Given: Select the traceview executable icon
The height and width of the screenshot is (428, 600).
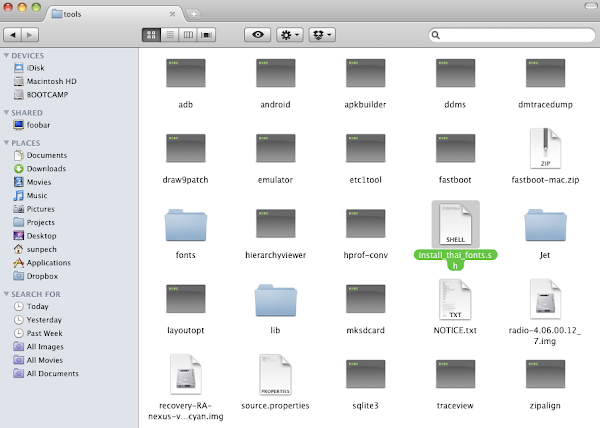Looking at the screenshot, I should coord(455,374).
